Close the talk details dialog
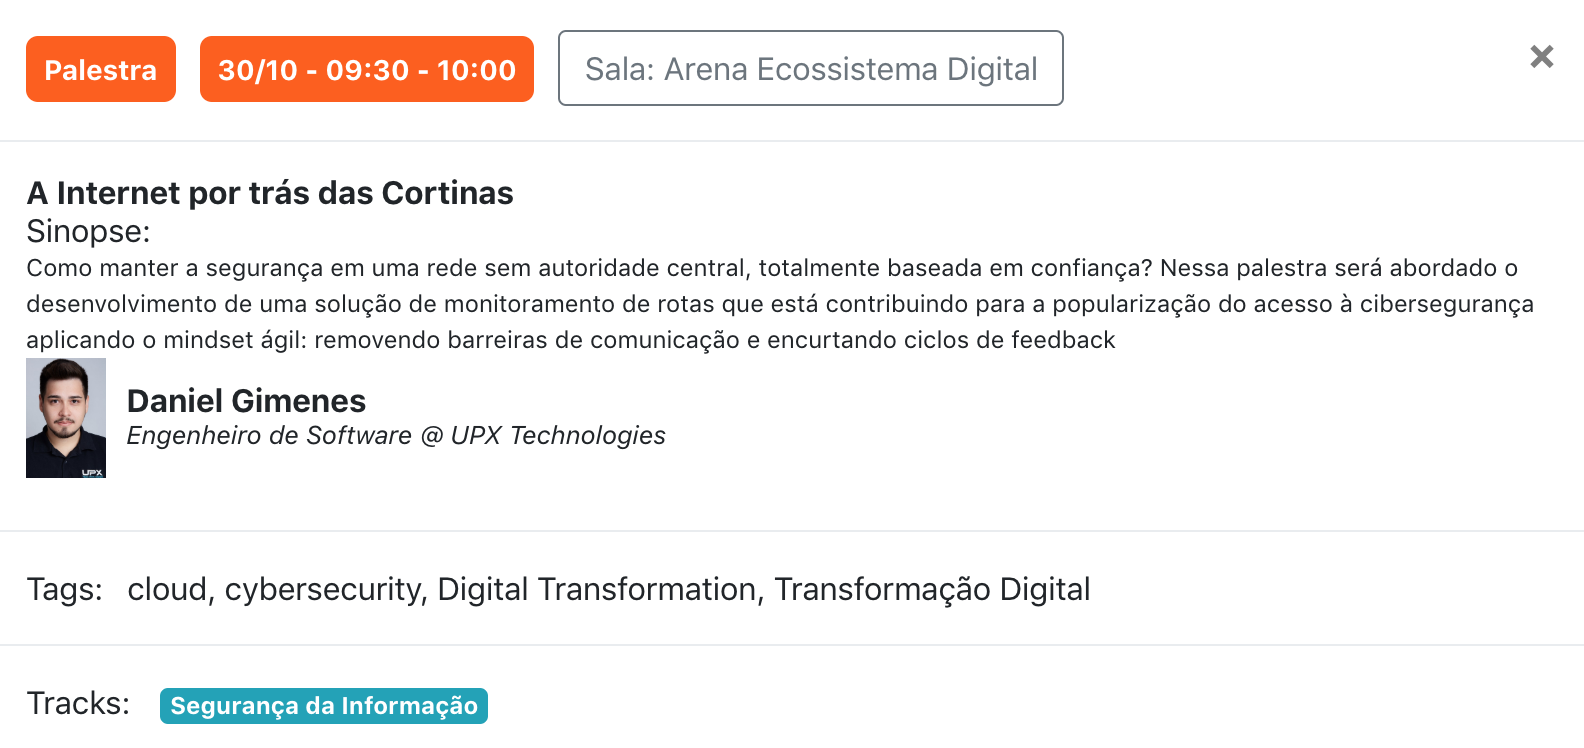Screen dimensions: 1584x748 tap(1542, 57)
